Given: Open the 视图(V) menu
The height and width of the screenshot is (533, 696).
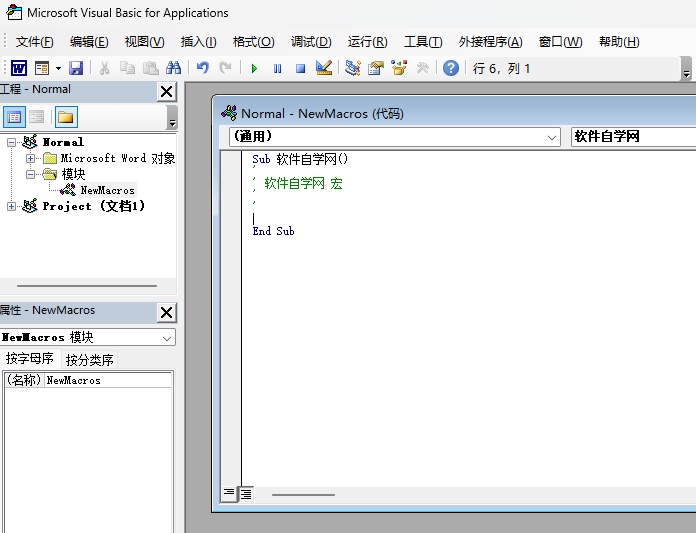Looking at the screenshot, I should tap(145, 42).
